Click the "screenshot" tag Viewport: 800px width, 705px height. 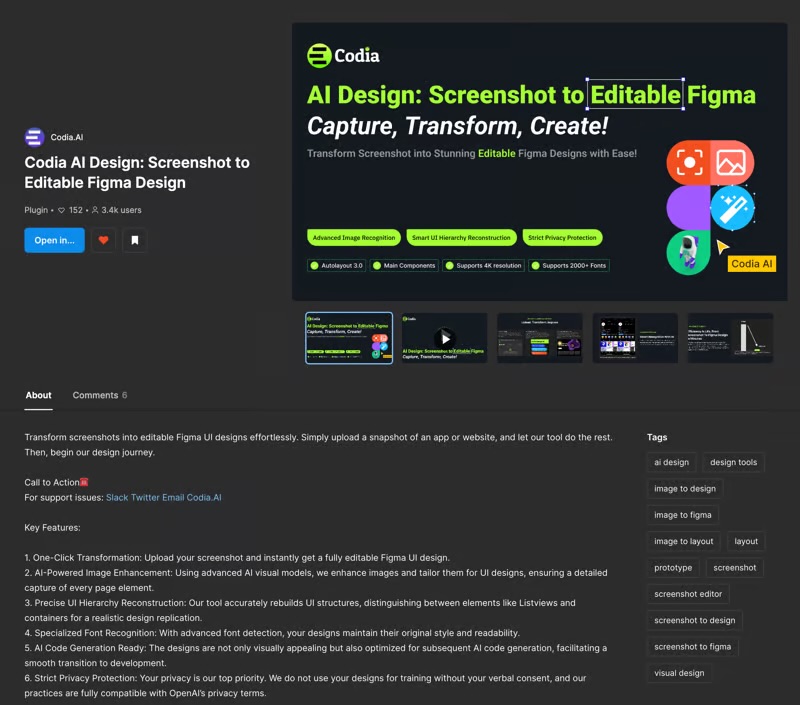point(735,568)
